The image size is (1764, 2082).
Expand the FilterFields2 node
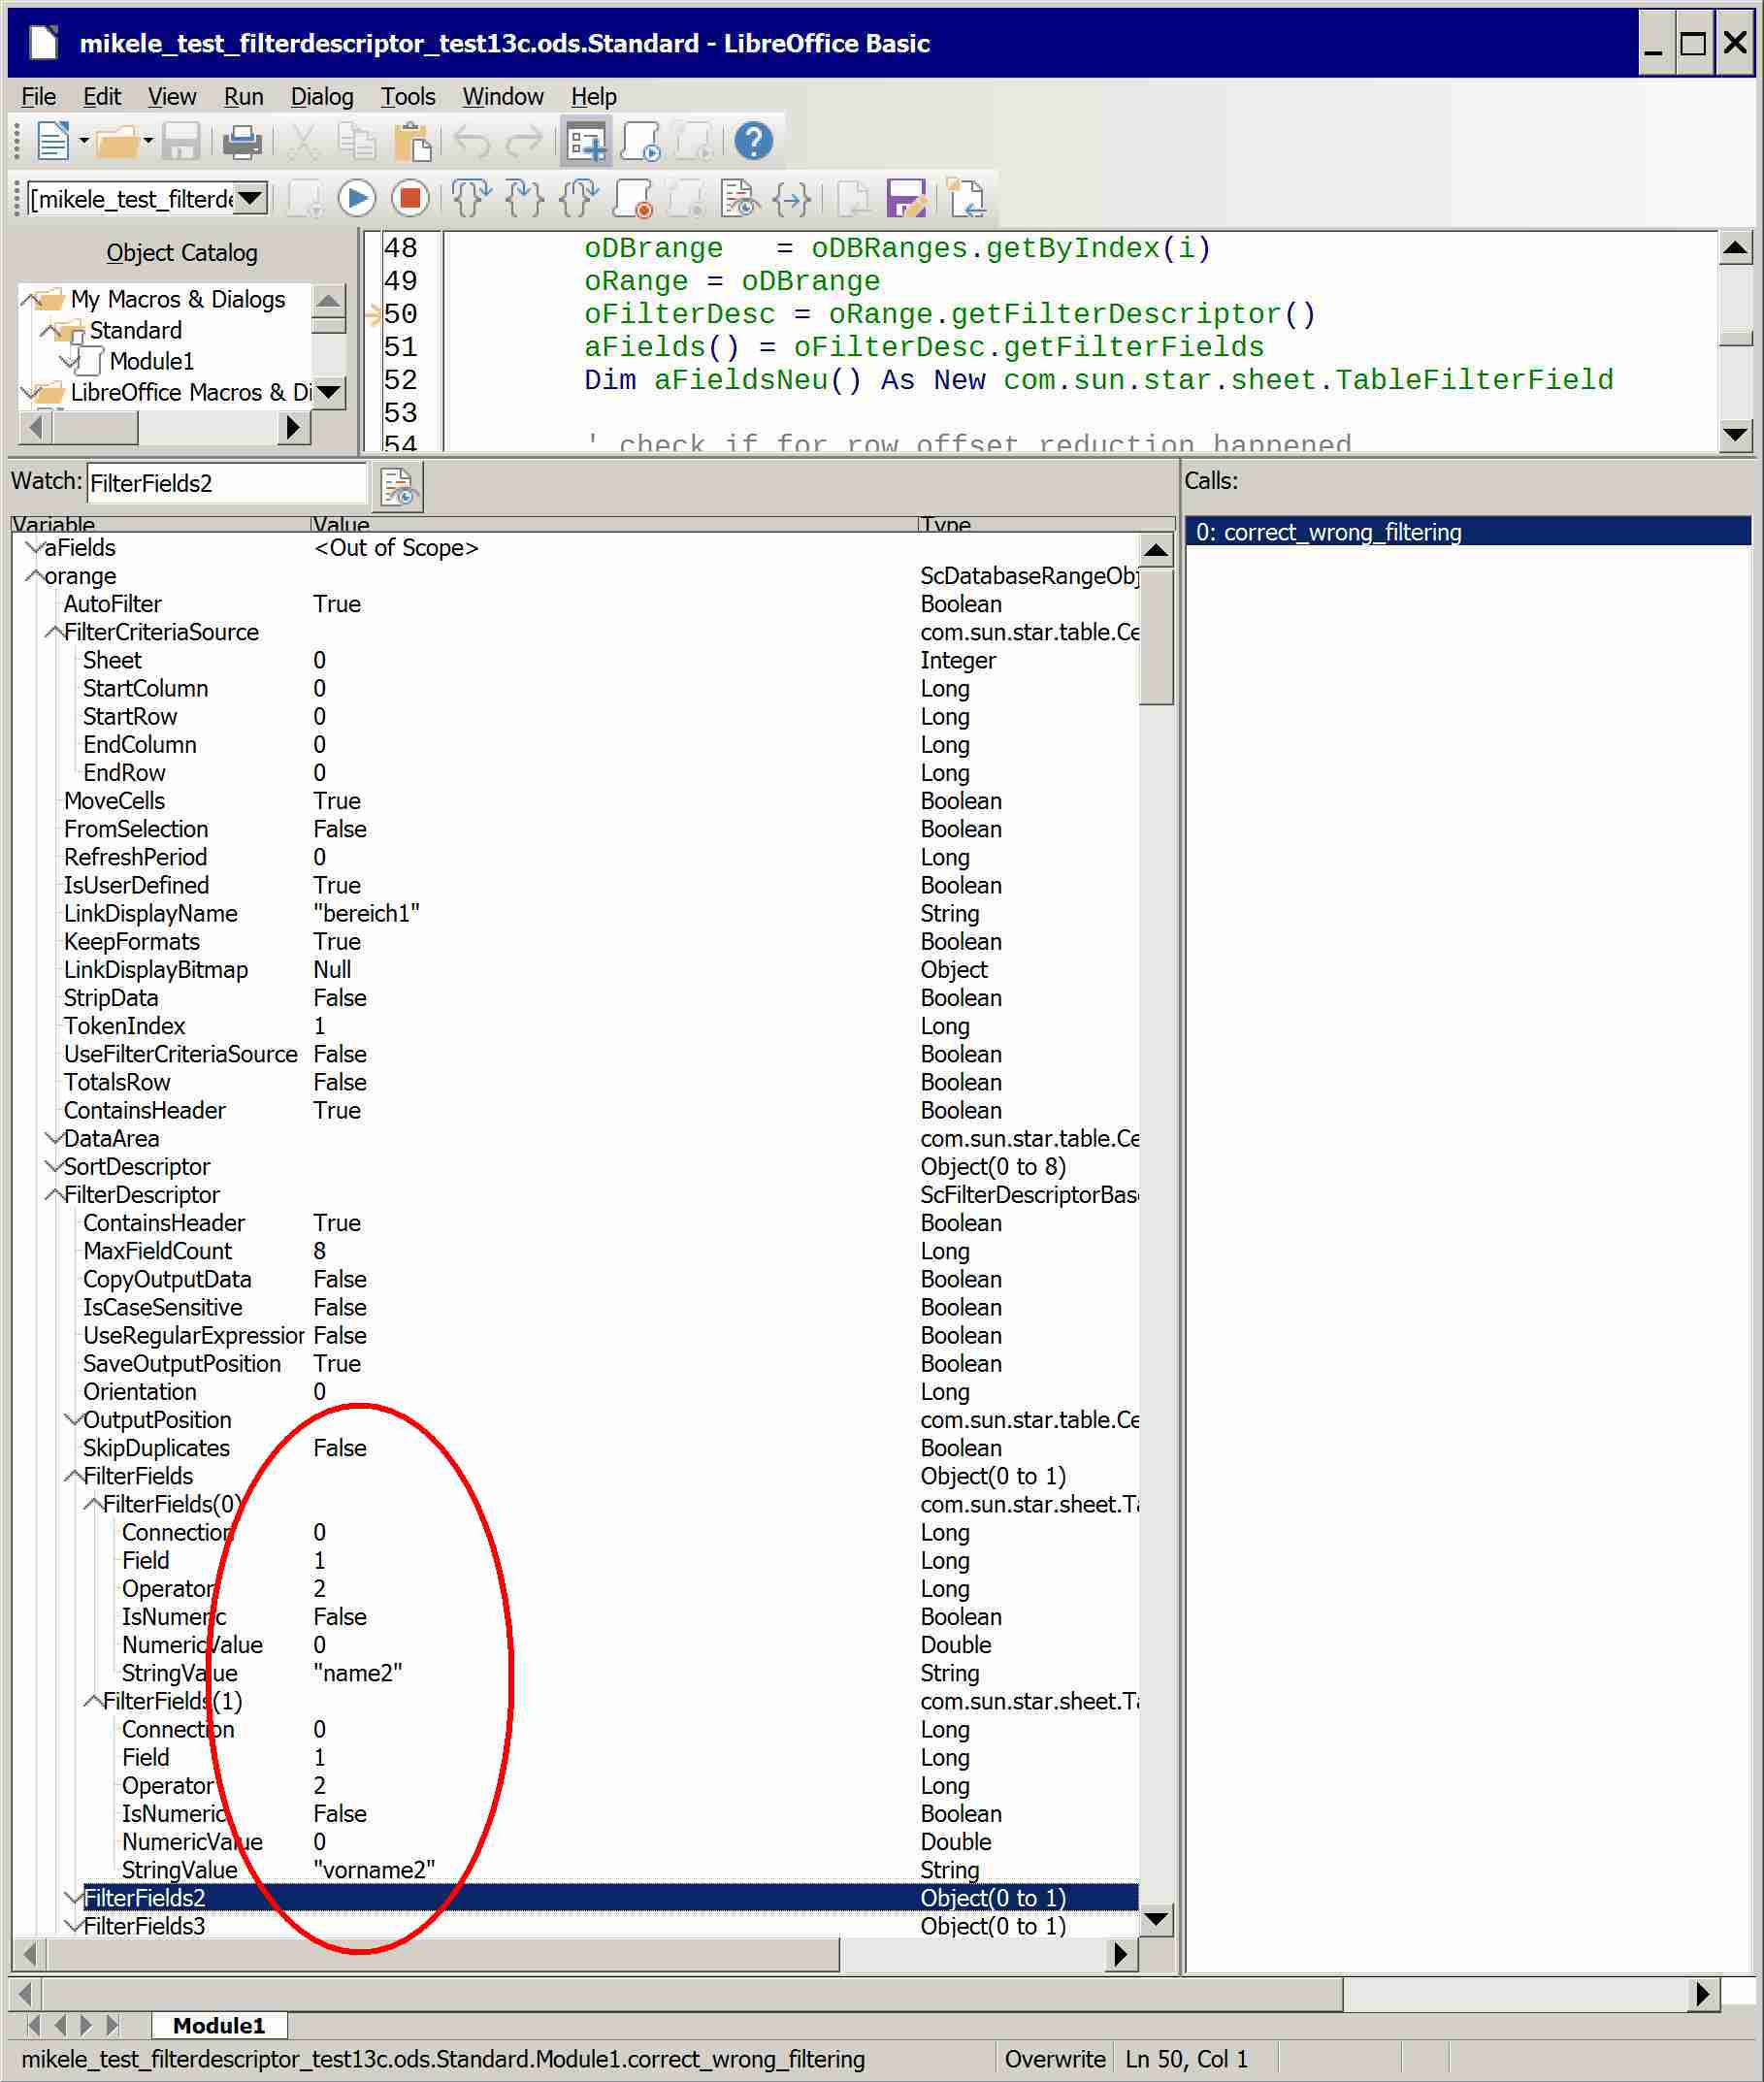[73, 1897]
